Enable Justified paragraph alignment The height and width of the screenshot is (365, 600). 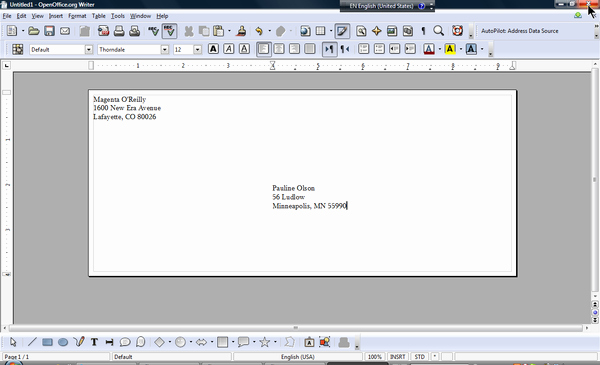(x=310, y=49)
